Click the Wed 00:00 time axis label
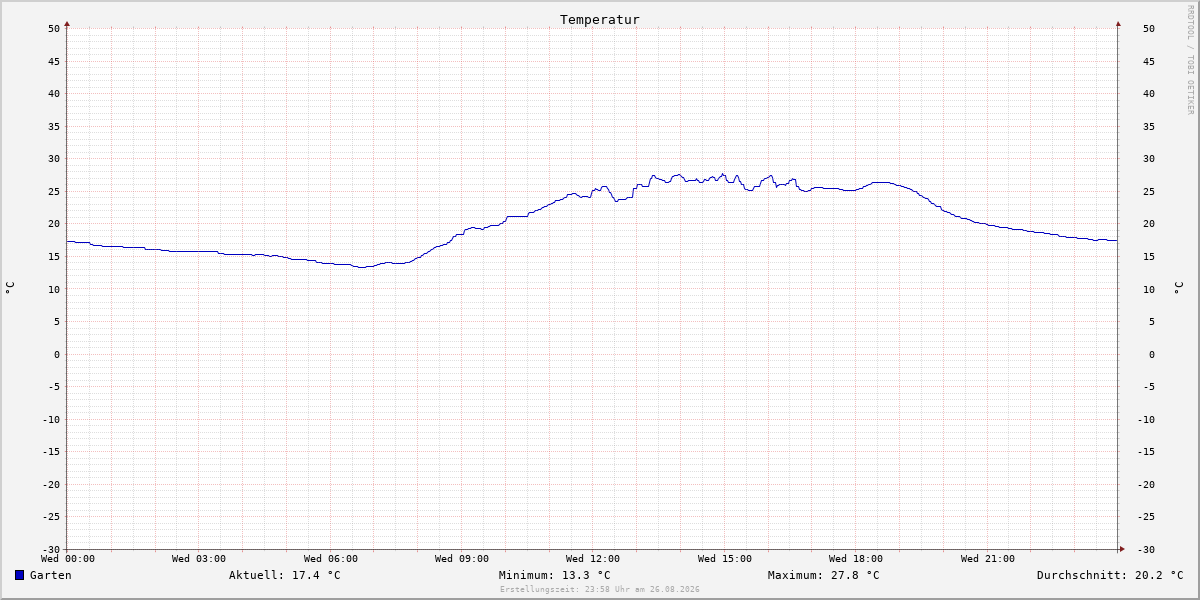This screenshot has width=1200, height=600. tap(68, 559)
